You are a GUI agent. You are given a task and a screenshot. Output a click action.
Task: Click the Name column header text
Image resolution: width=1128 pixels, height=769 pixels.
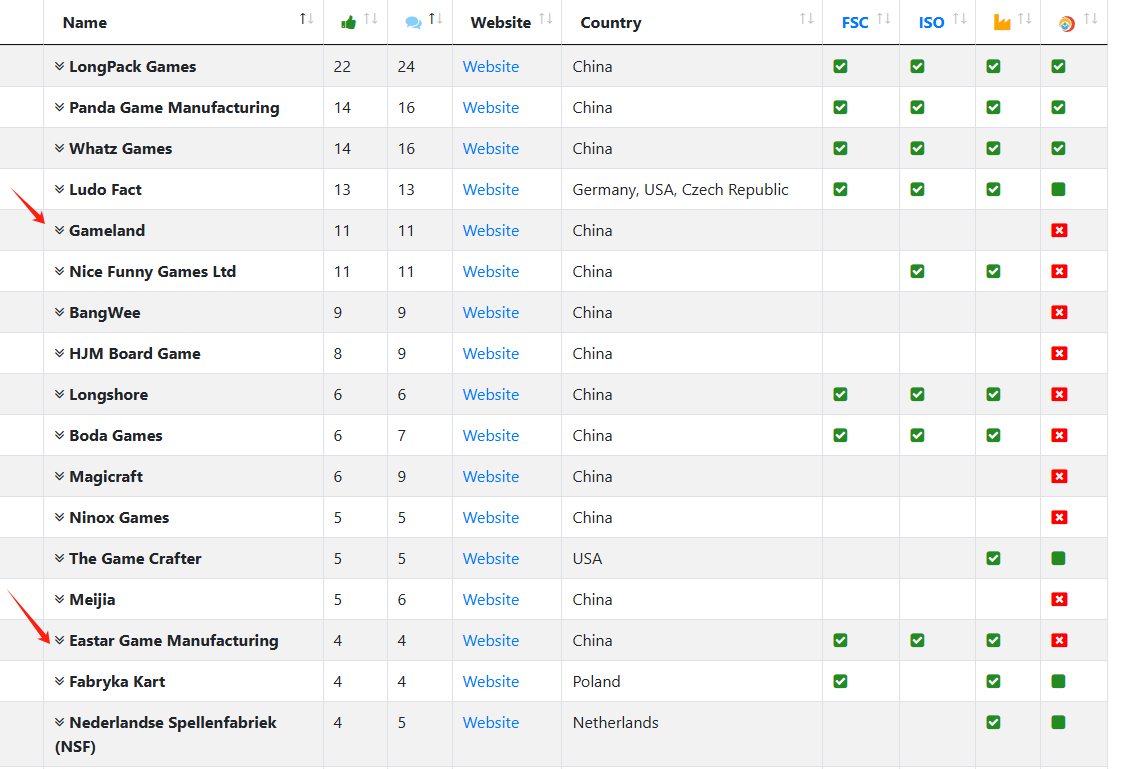(85, 23)
